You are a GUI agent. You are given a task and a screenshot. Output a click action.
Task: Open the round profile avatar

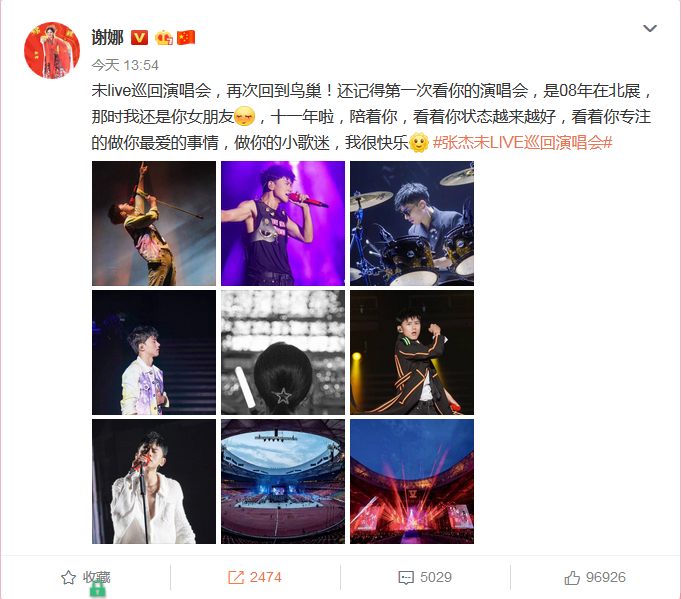(x=52, y=50)
